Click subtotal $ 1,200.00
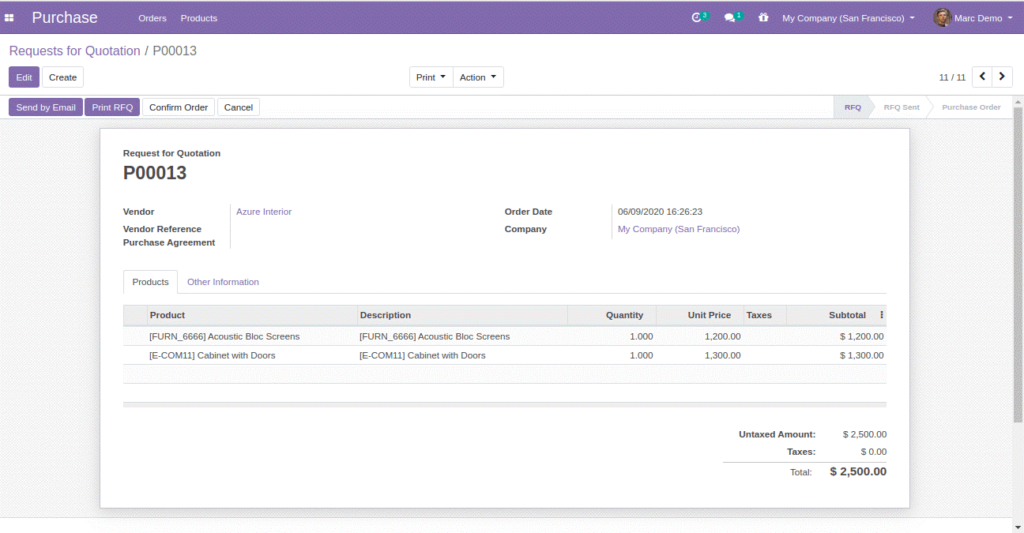This screenshot has width=1024, height=533. [x=861, y=336]
